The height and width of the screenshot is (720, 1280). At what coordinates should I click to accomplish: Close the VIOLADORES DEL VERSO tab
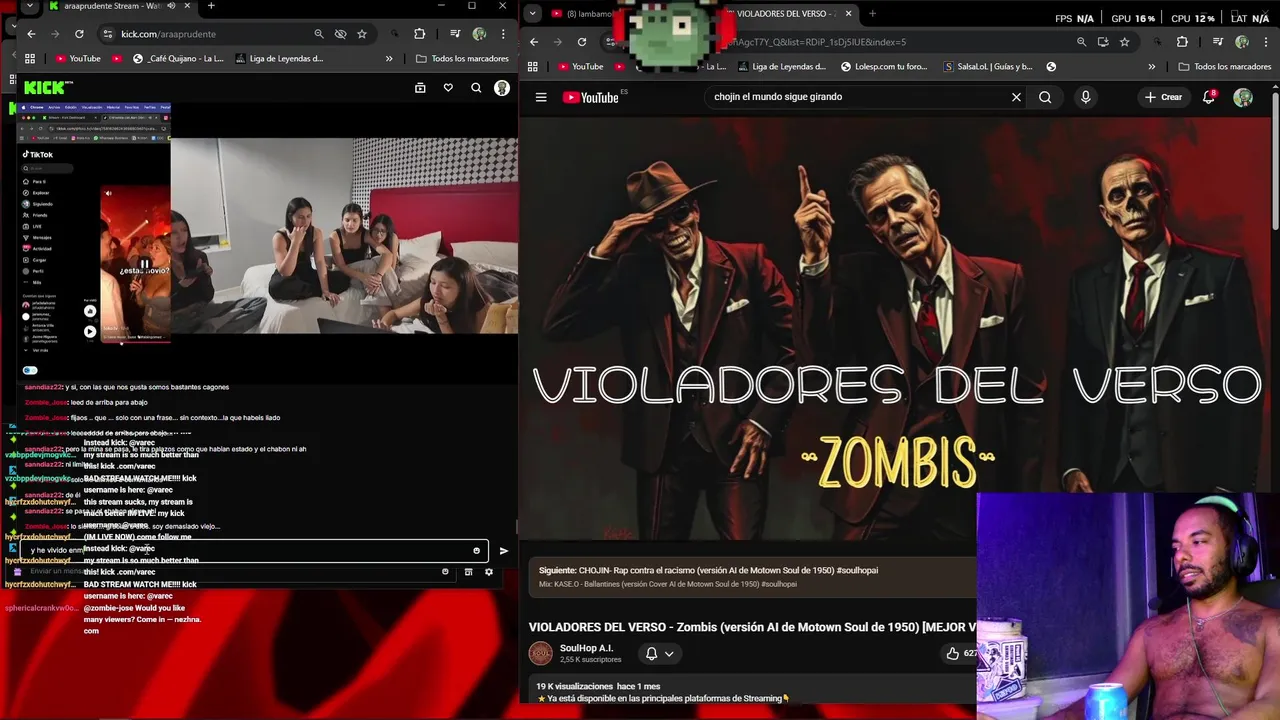pos(849,14)
